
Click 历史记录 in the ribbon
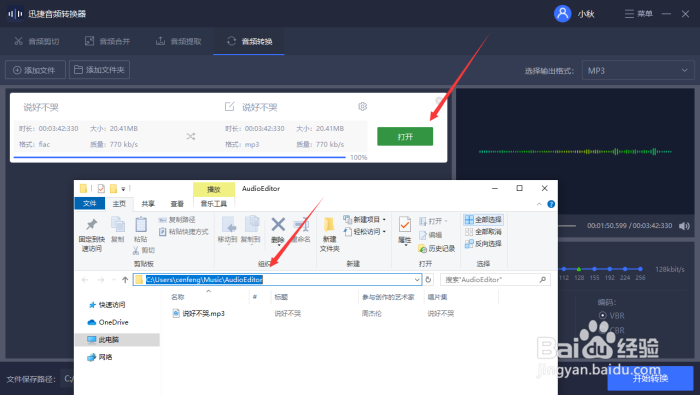click(437, 249)
